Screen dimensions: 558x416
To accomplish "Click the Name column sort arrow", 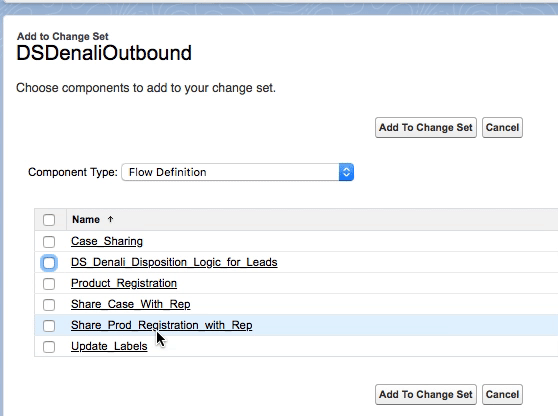I will [x=110, y=219].
